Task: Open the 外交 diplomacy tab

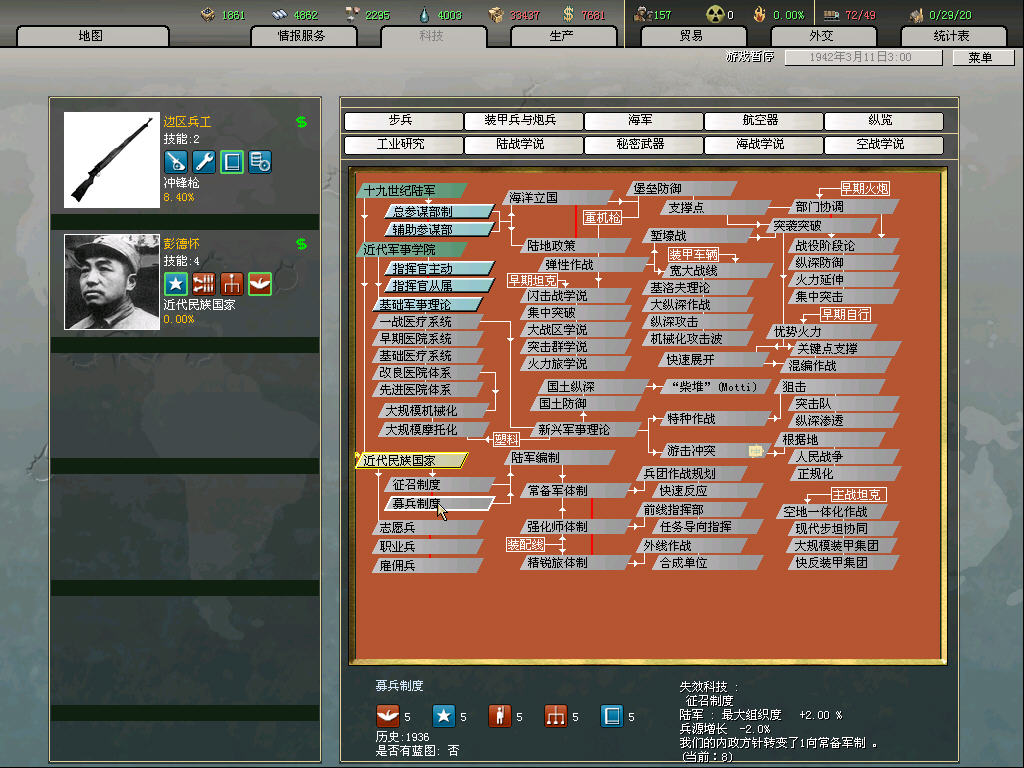Action: pos(823,36)
